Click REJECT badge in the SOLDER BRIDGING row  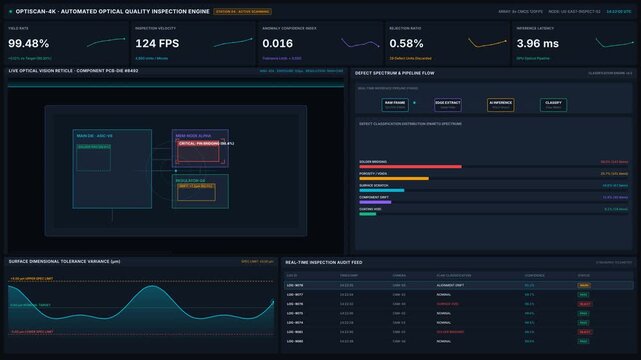click(x=585, y=332)
